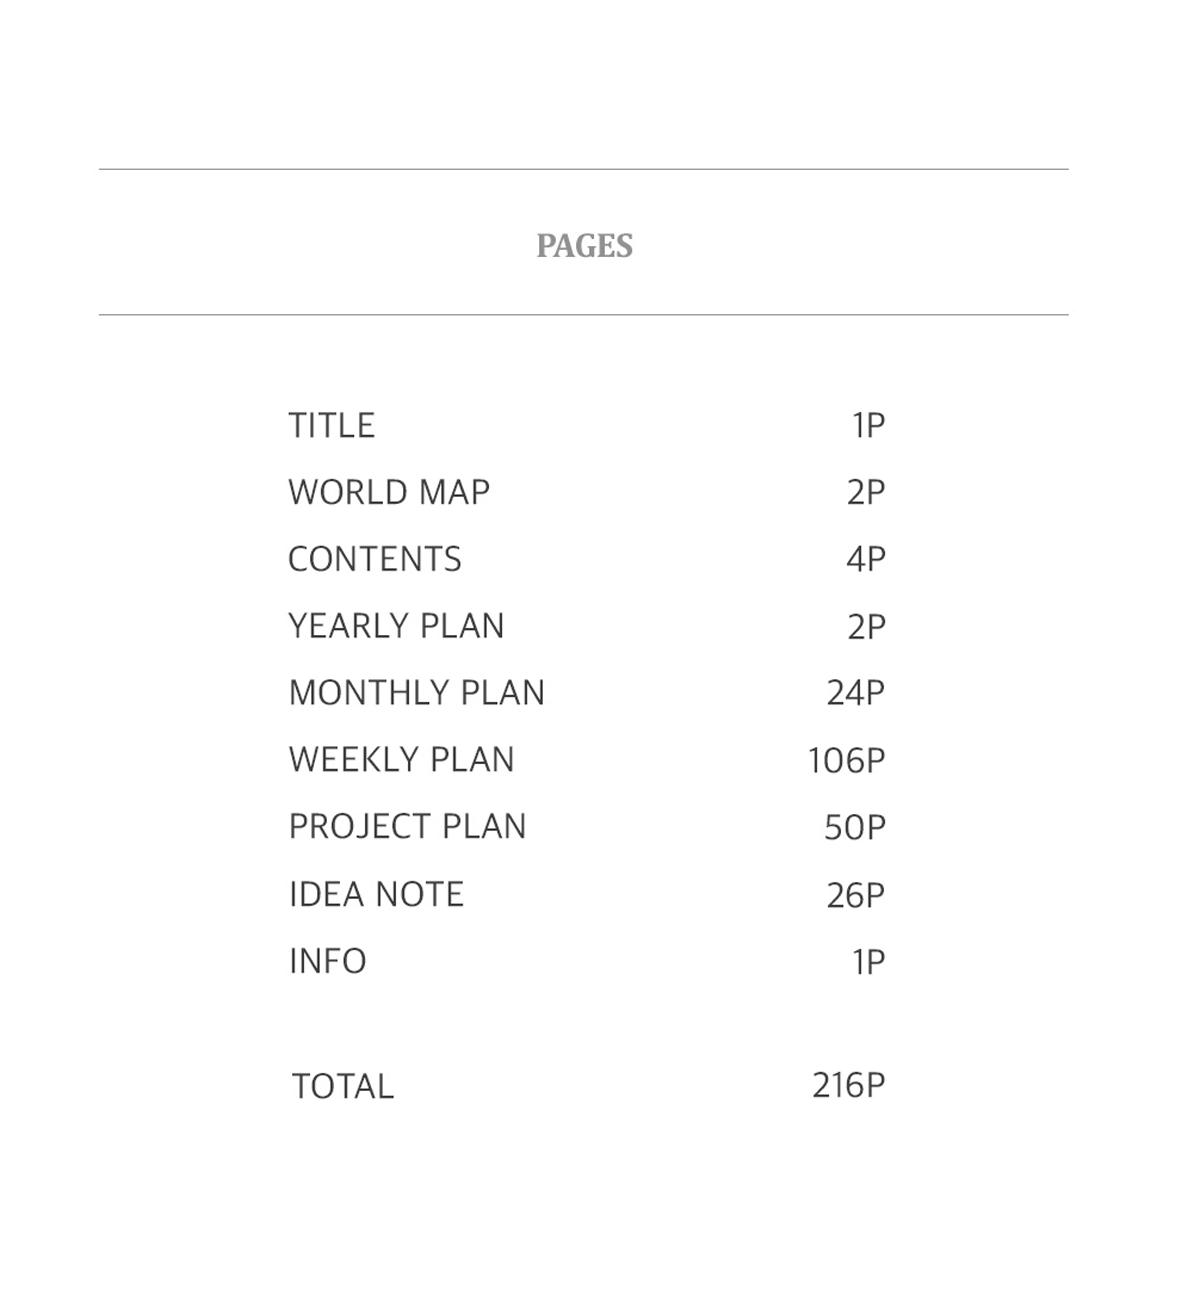This screenshot has height=1293, width=1200.
Task: Click the 26P page count
Action: click(x=855, y=895)
